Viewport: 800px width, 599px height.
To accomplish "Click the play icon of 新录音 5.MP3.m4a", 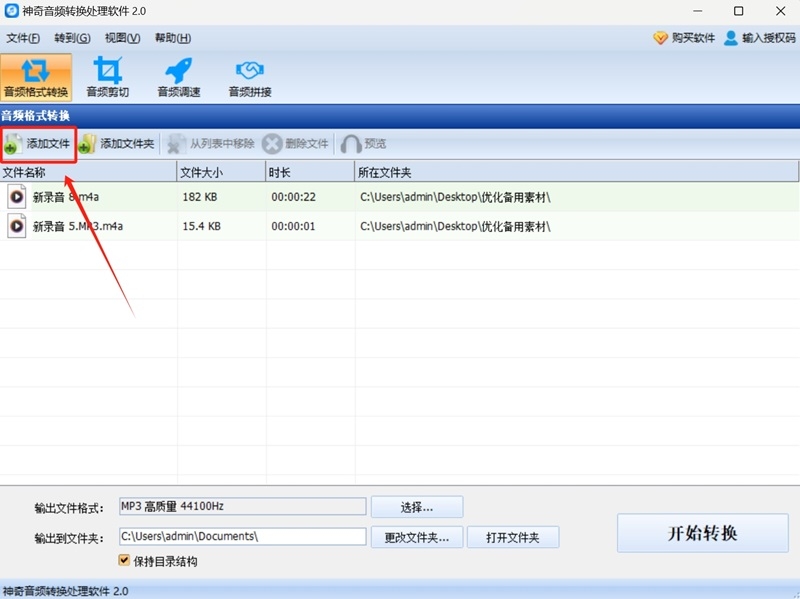I will (x=16, y=226).
